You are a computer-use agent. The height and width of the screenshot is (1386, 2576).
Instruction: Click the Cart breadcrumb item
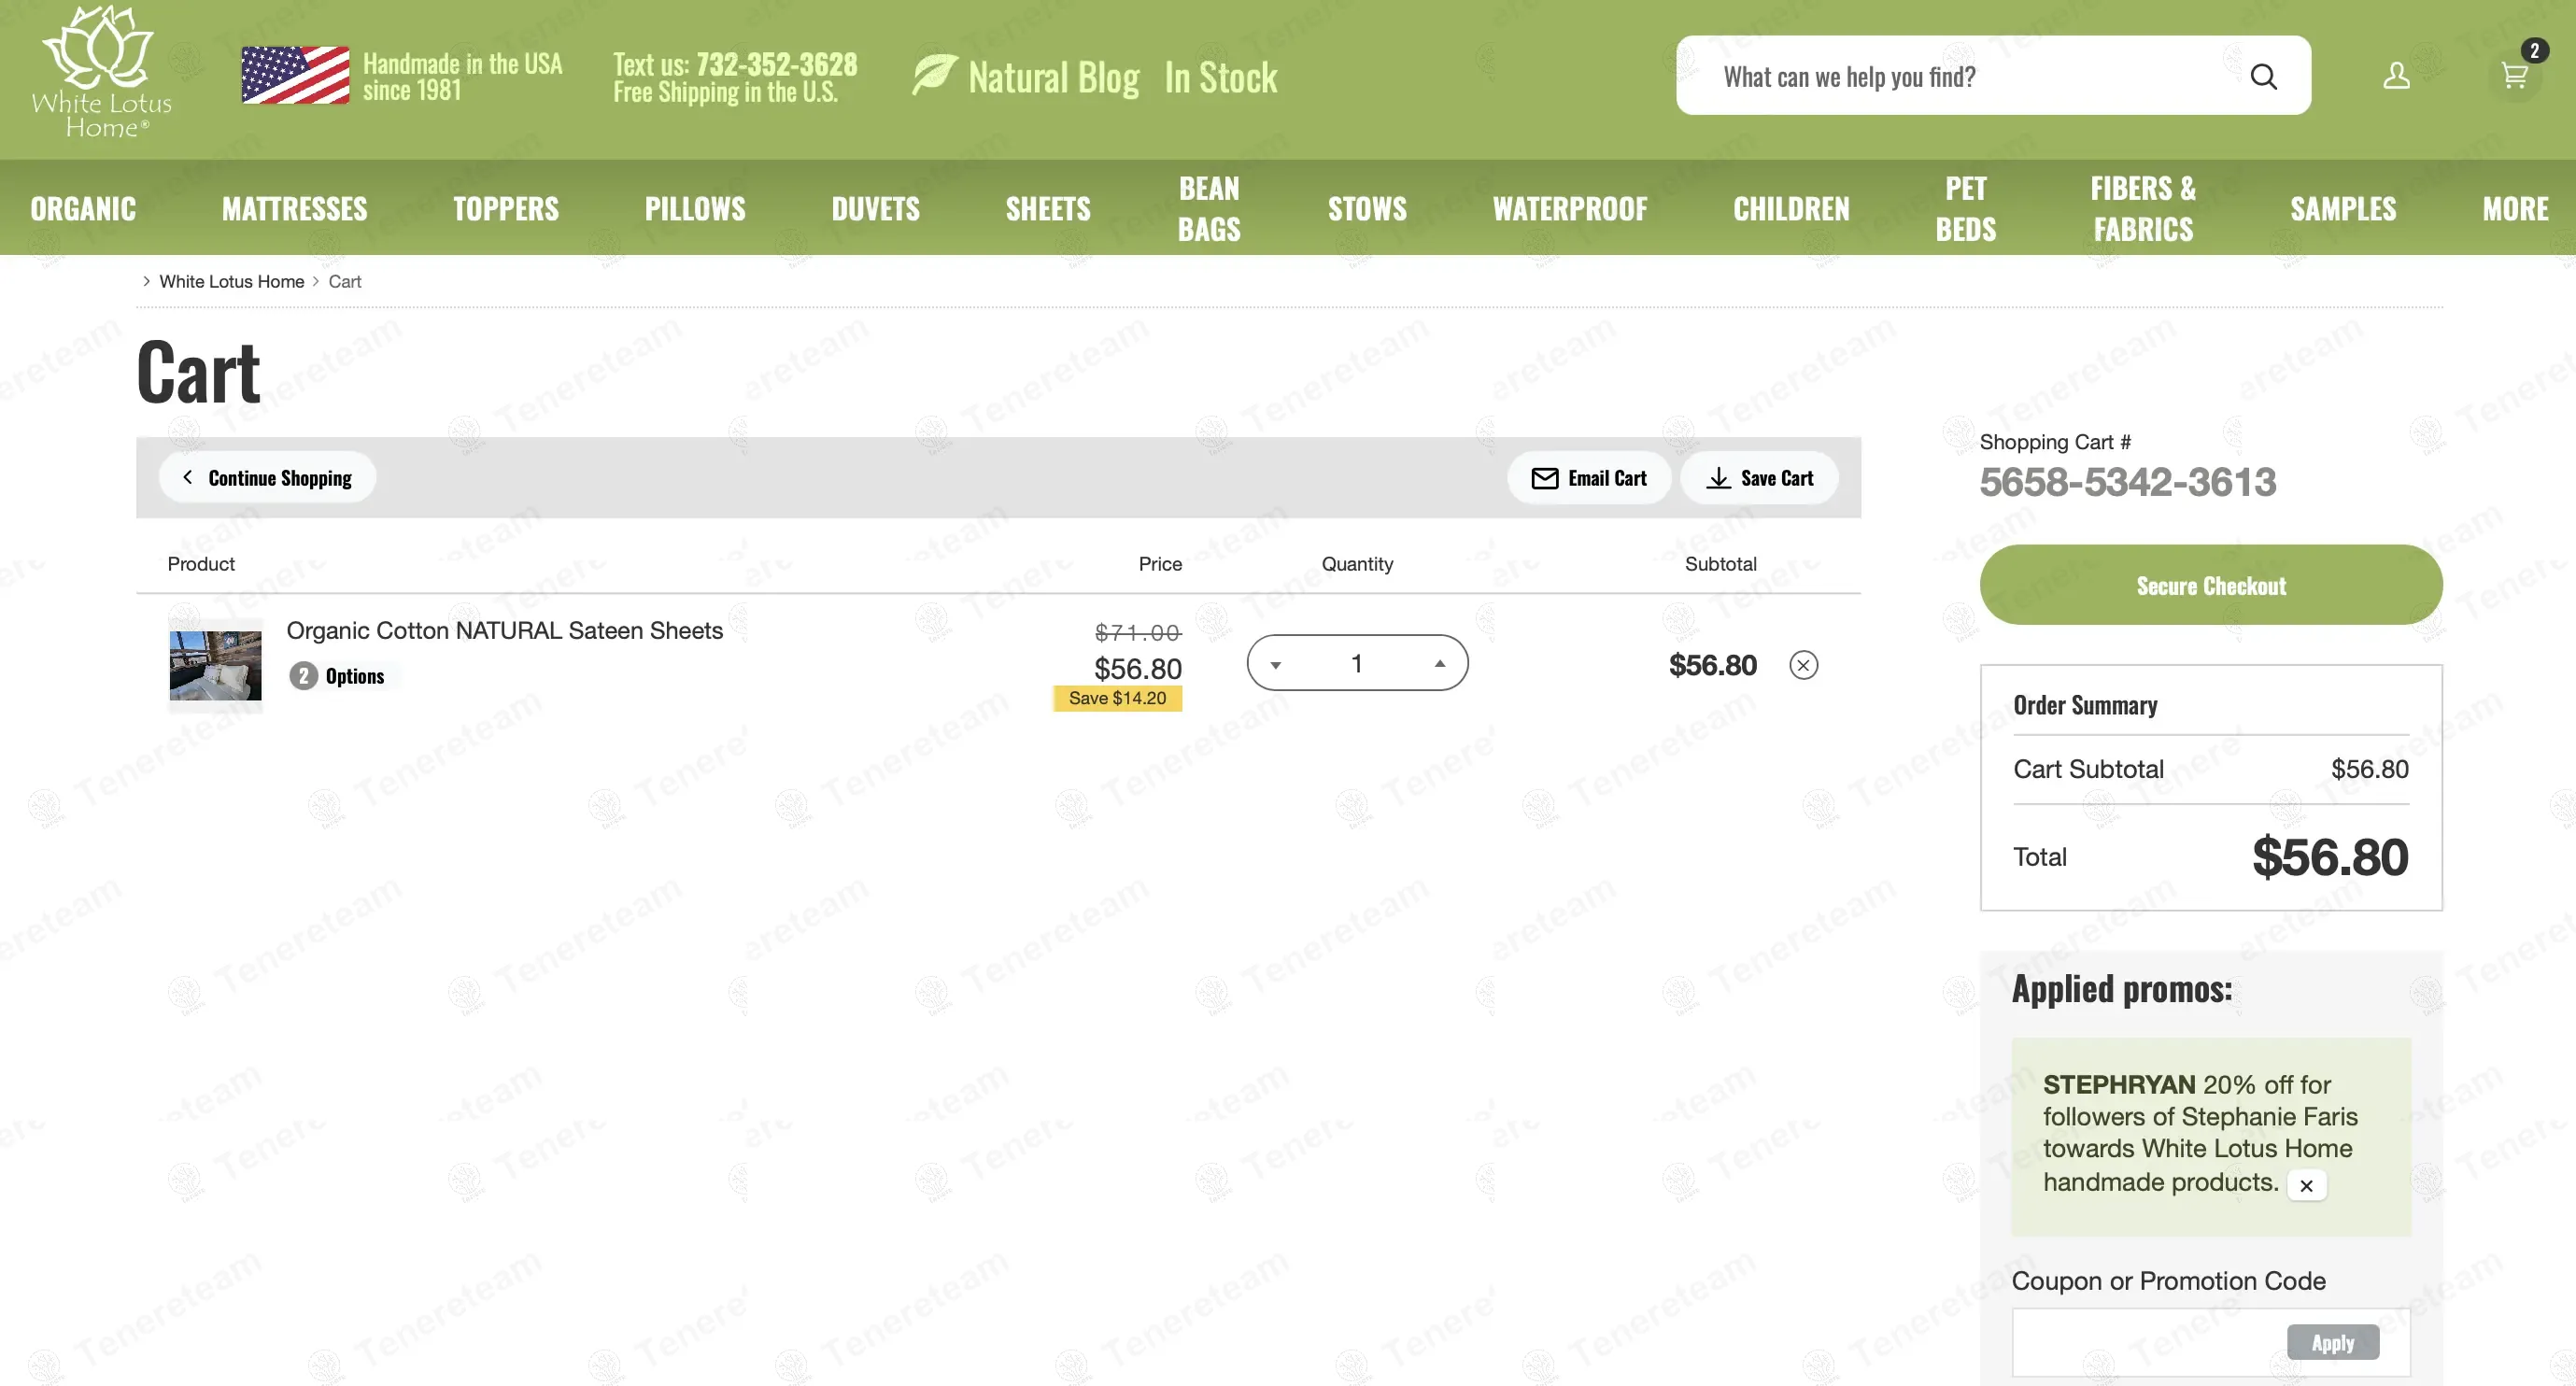[x=344, y=282]
